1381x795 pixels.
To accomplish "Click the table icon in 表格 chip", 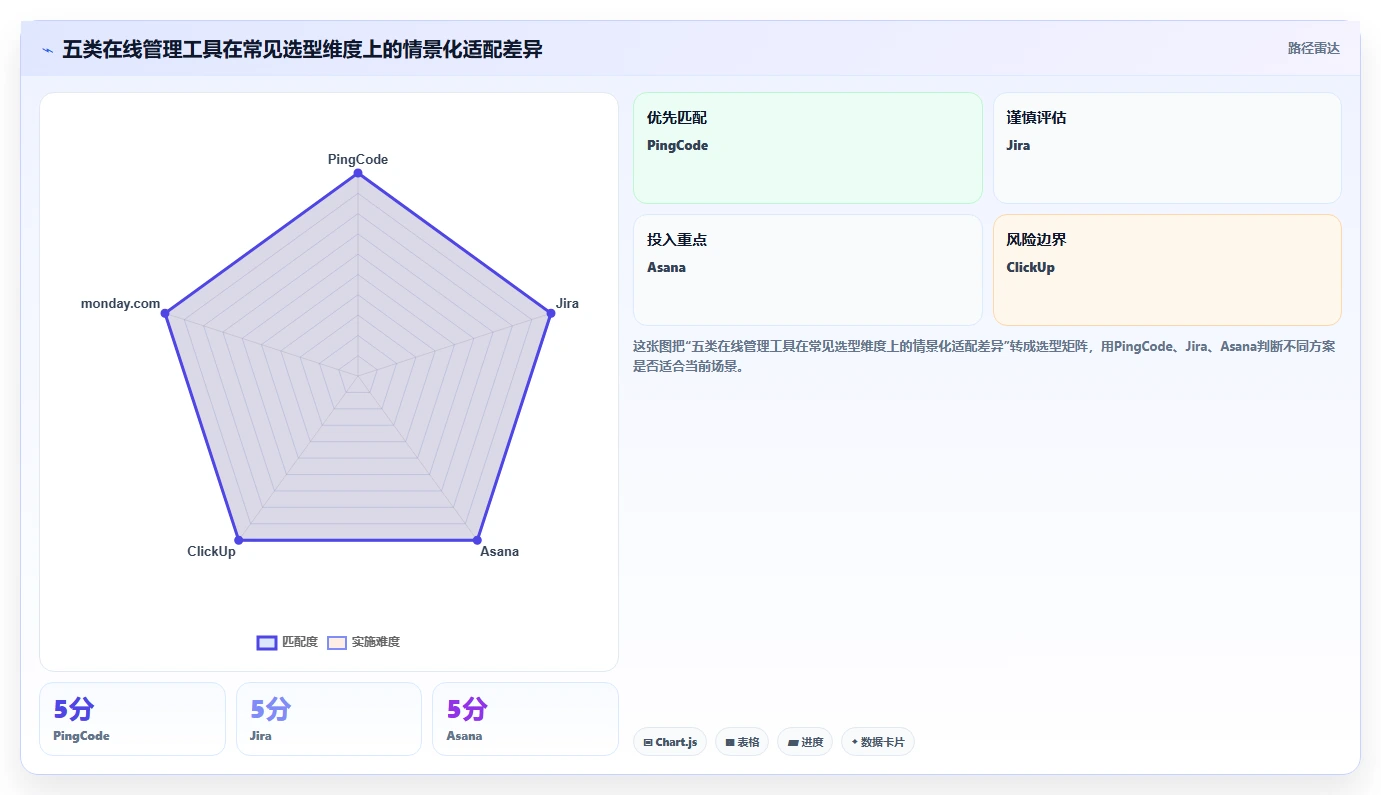I will [x=730, y=743].
